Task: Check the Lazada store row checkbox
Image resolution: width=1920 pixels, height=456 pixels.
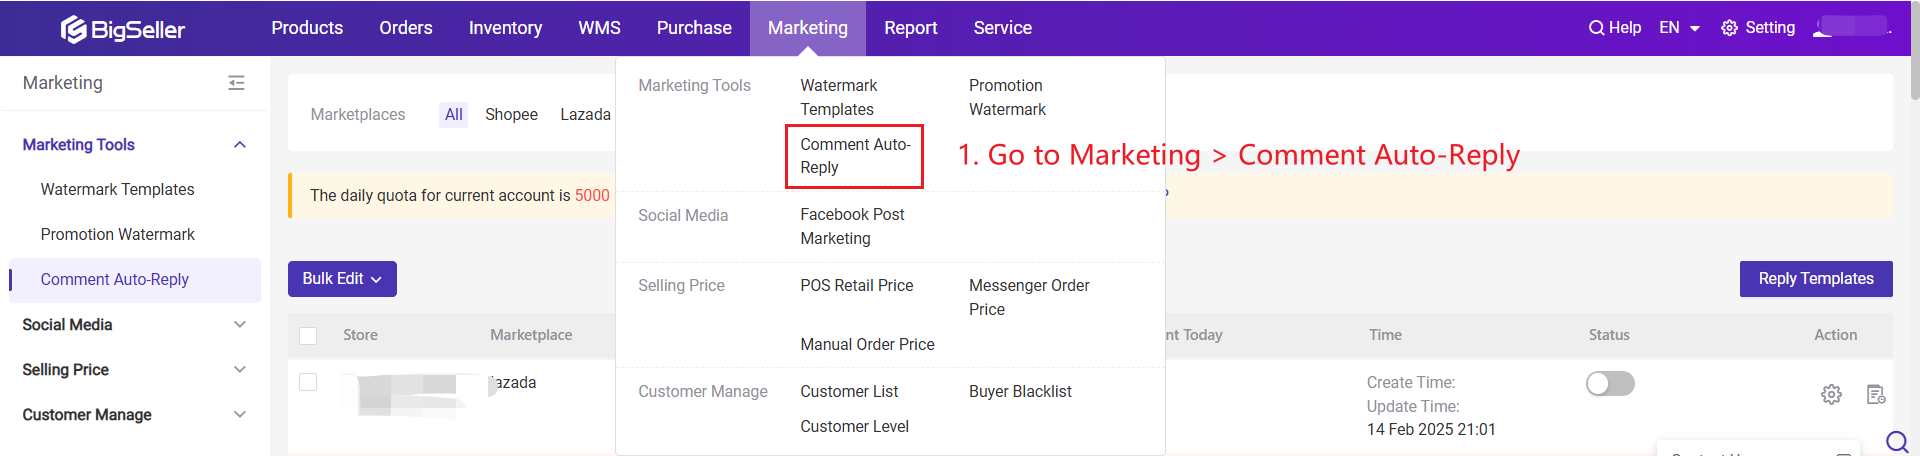Action: click(x=308, y=382)
